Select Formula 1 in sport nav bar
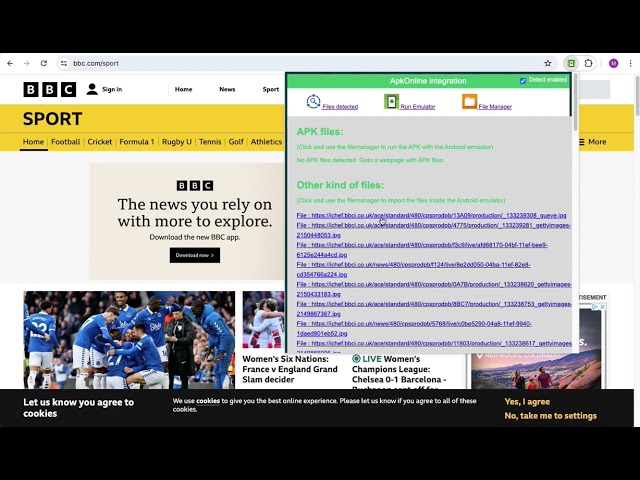Viewport: 640px width, 480px height. 137,142
